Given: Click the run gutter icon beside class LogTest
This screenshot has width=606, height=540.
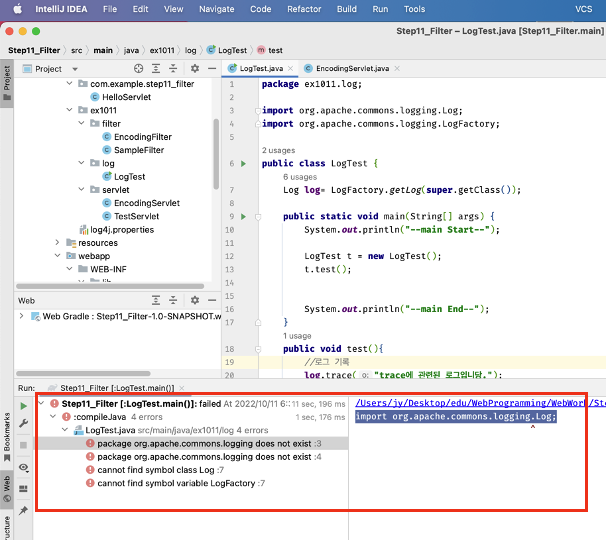Looking at the screenshot, I should (243, 164).
